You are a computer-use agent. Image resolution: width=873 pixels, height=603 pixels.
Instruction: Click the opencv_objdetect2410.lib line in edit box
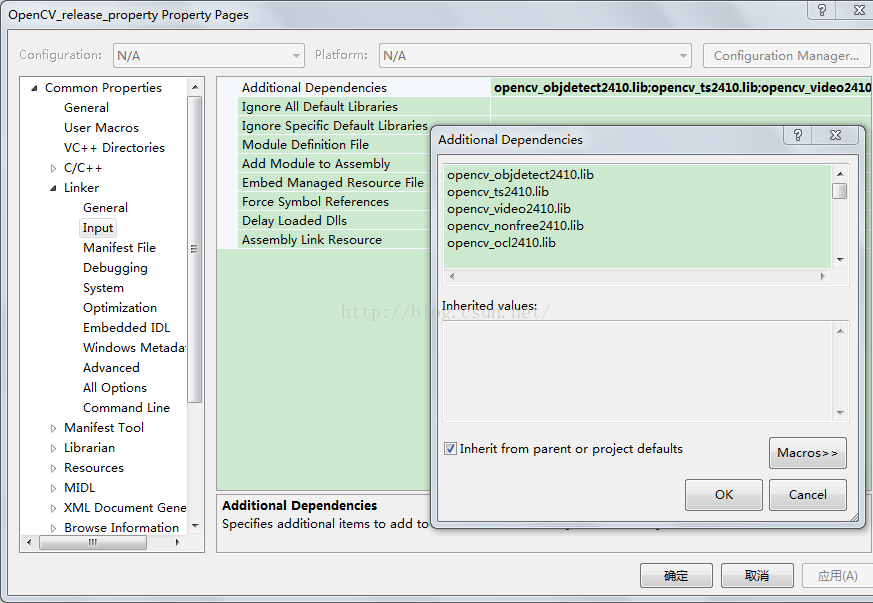click(520, 175)
